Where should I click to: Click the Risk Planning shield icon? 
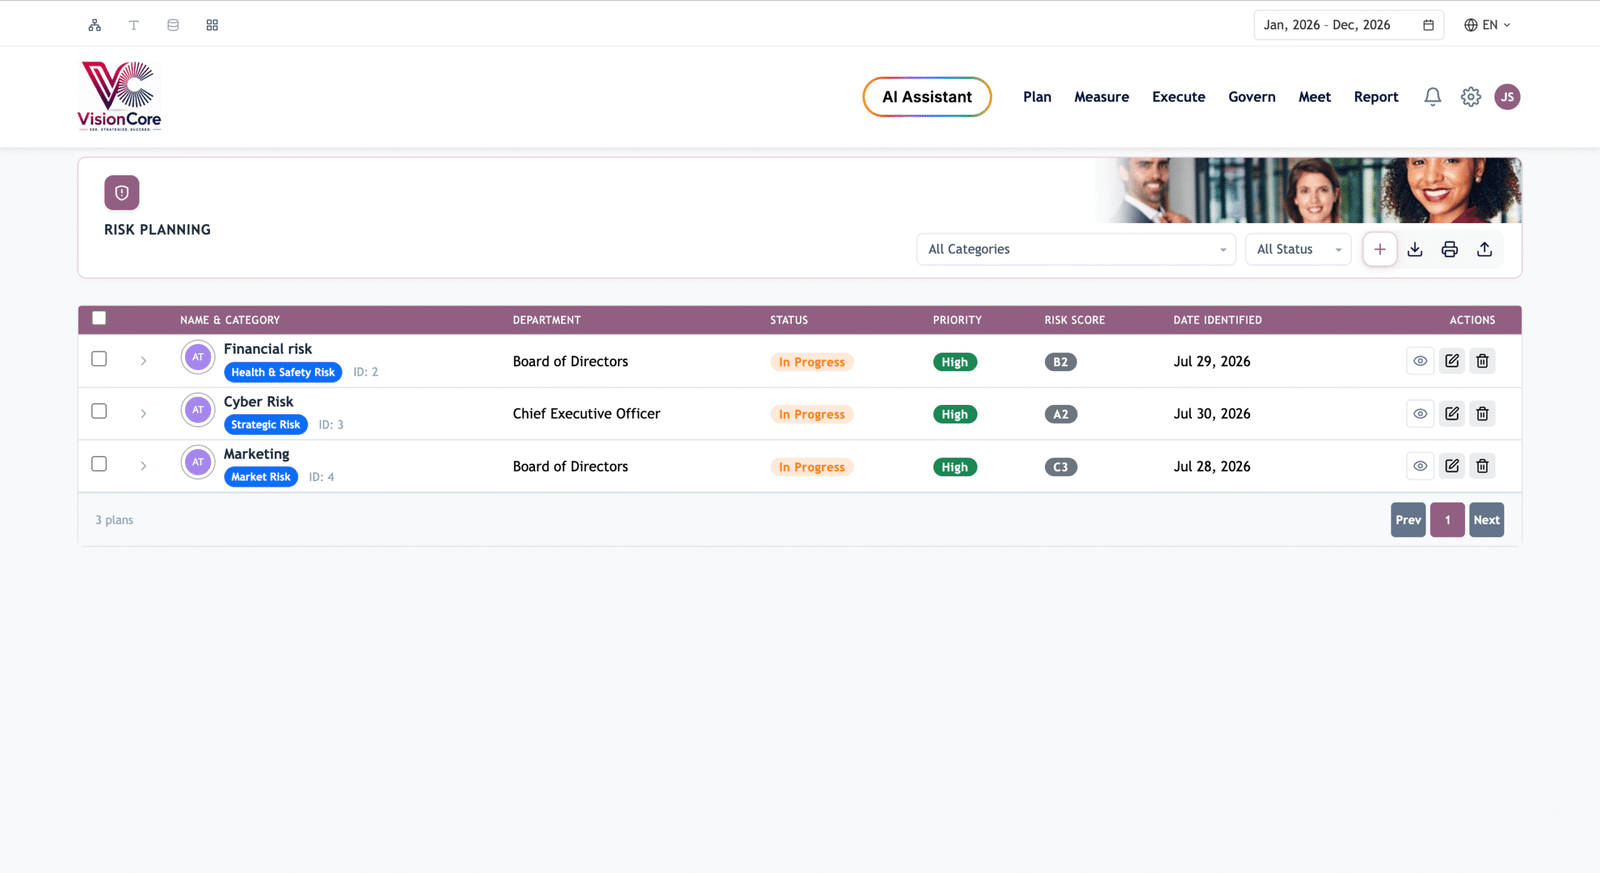(x=122, y=193)
